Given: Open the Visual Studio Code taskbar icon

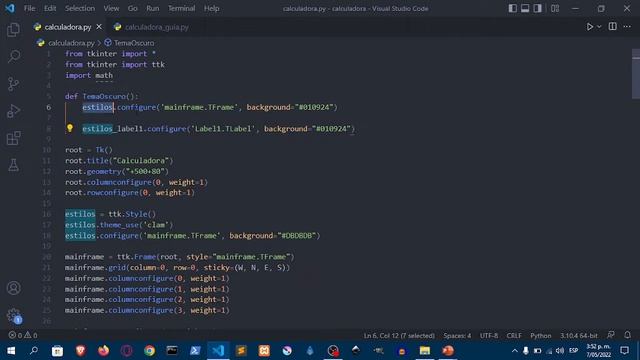Looking at the screenshot, I should pos(218,351).
